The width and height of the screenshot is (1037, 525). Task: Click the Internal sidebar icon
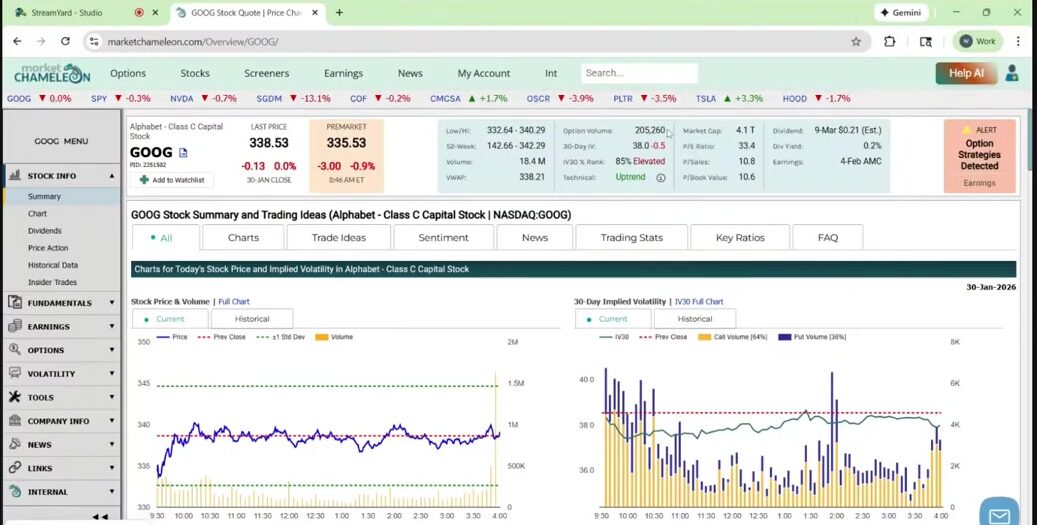click(x=15, y=491)
